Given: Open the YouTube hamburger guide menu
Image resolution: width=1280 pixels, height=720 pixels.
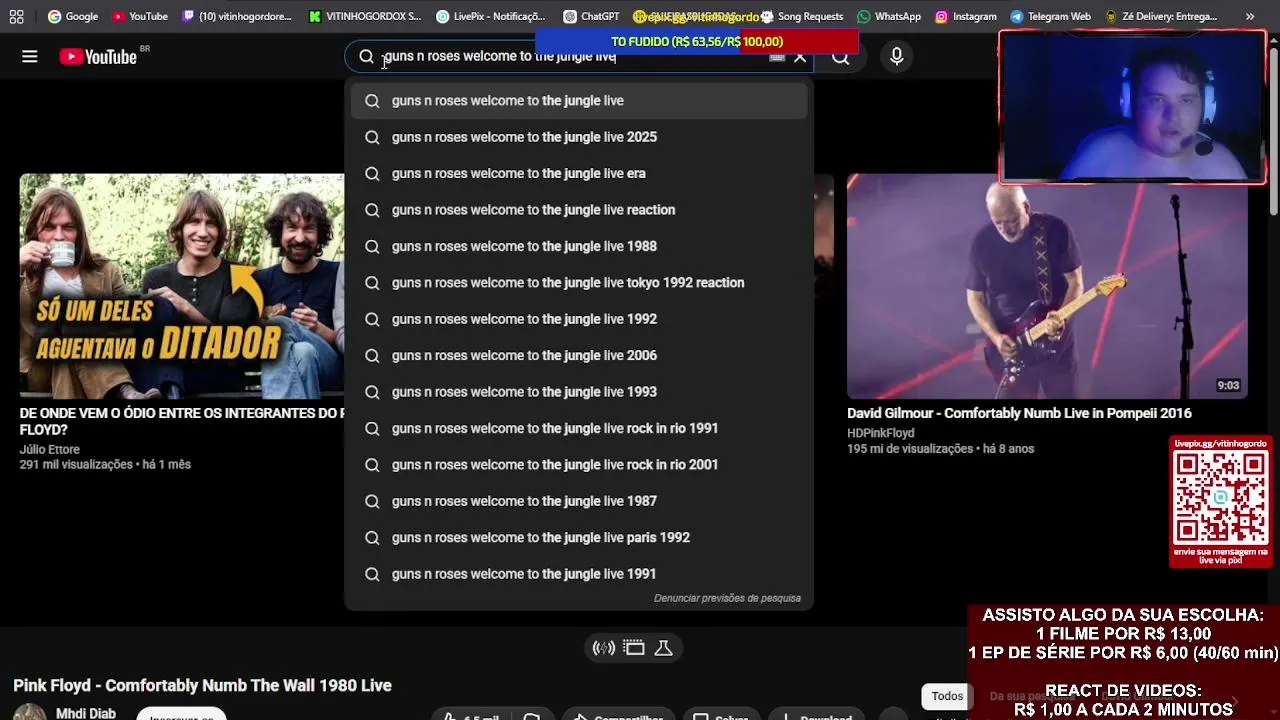Looking at the screenshot, I should click(x=30, y=57).
